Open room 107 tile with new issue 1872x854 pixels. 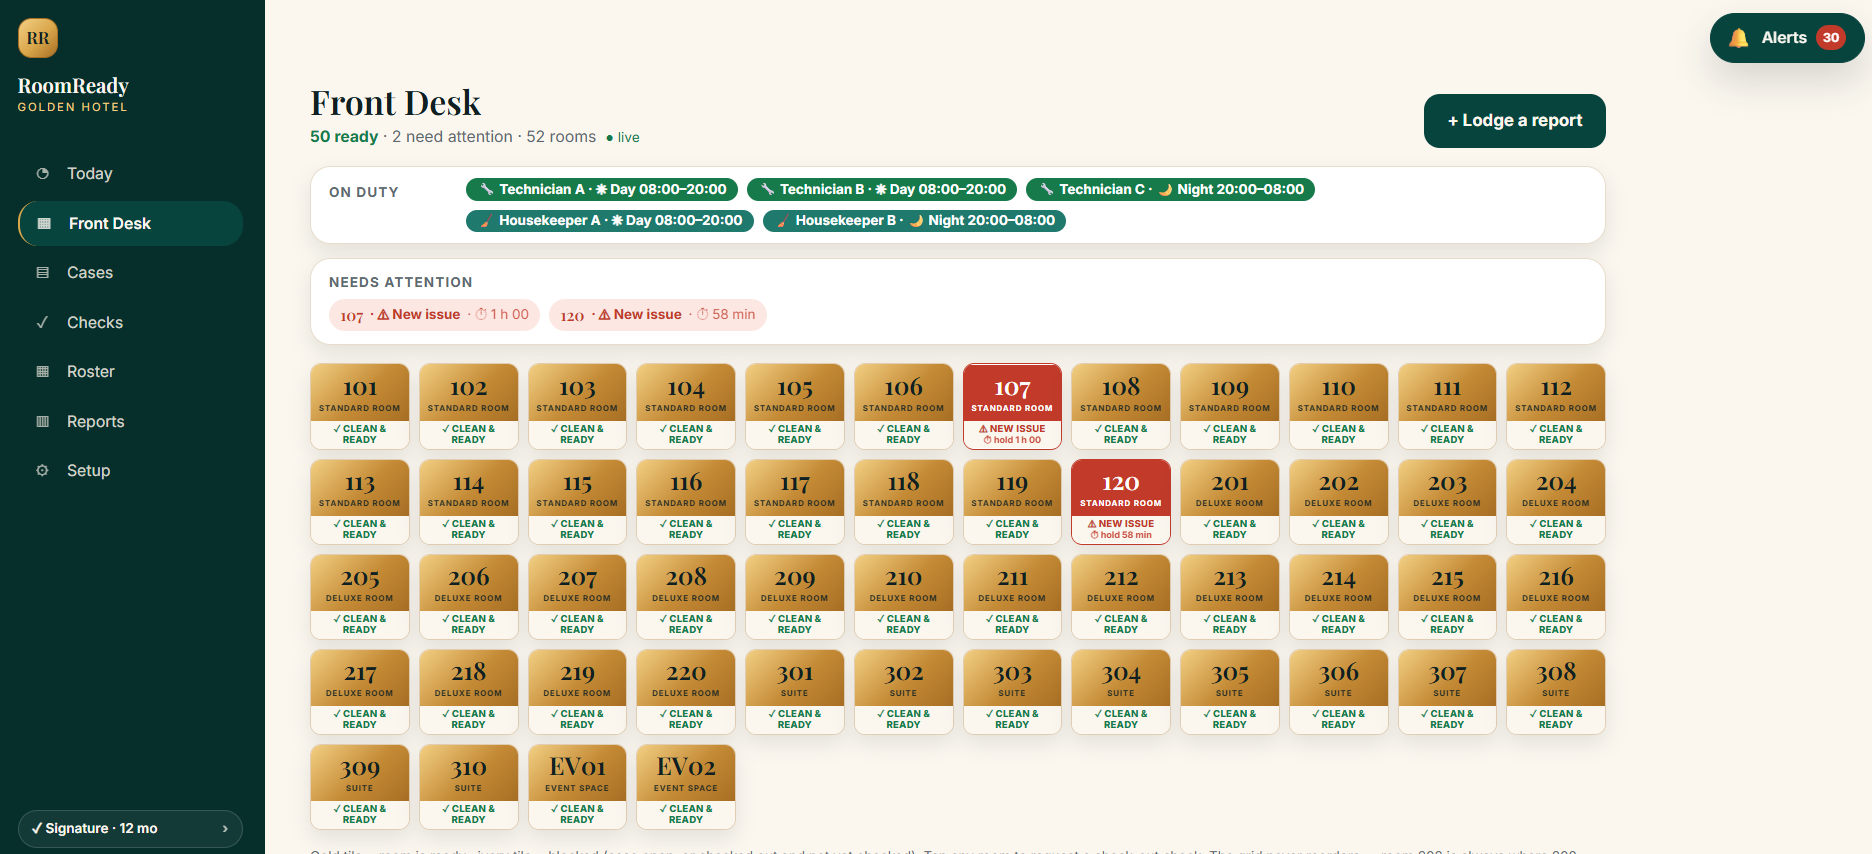(1012, 406)
